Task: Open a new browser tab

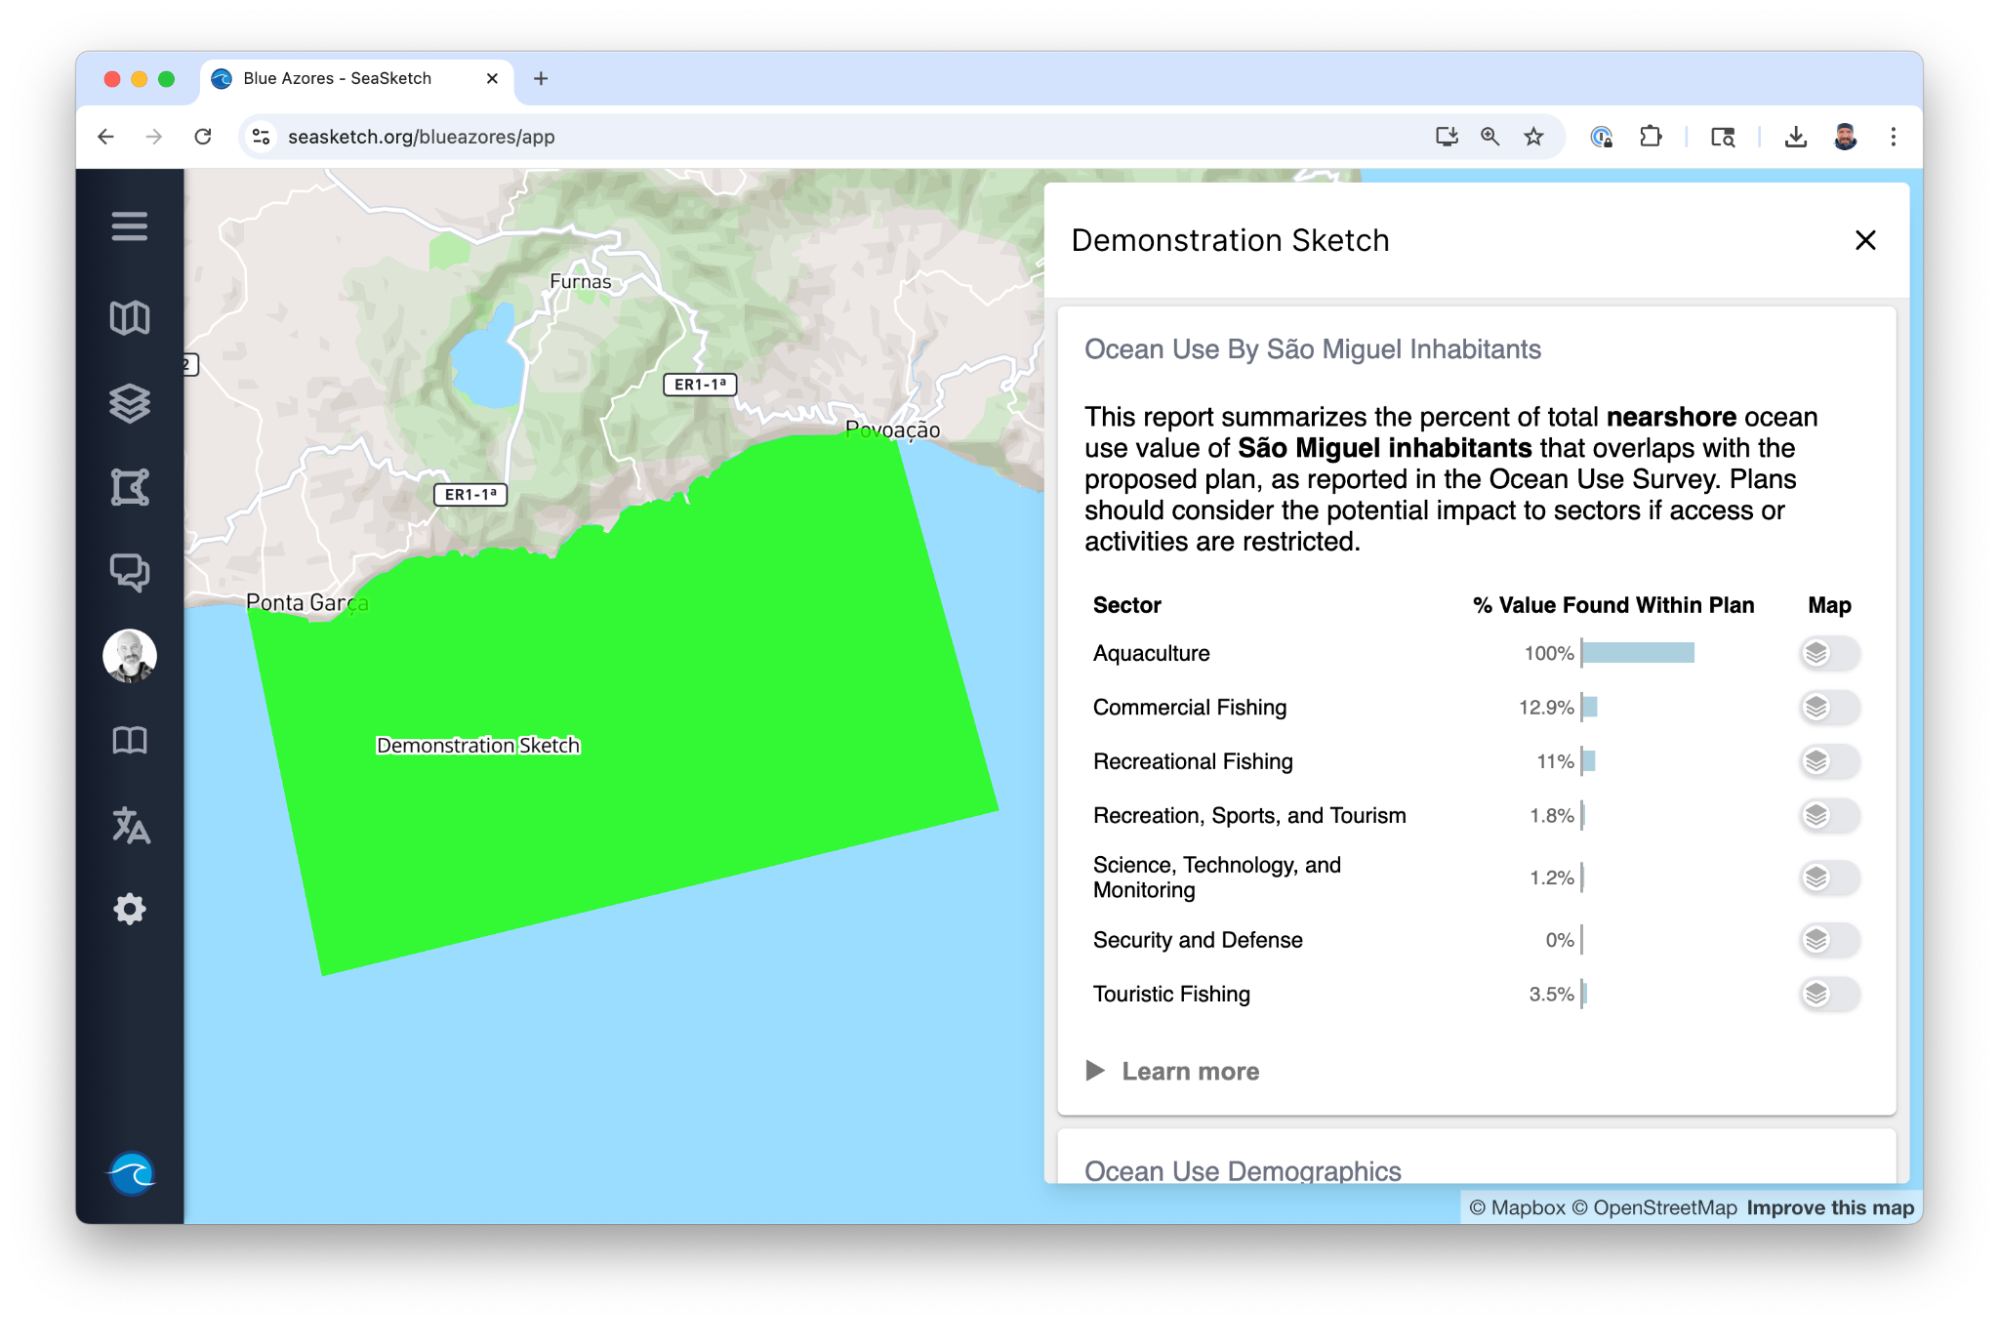Action: point(541,78)
